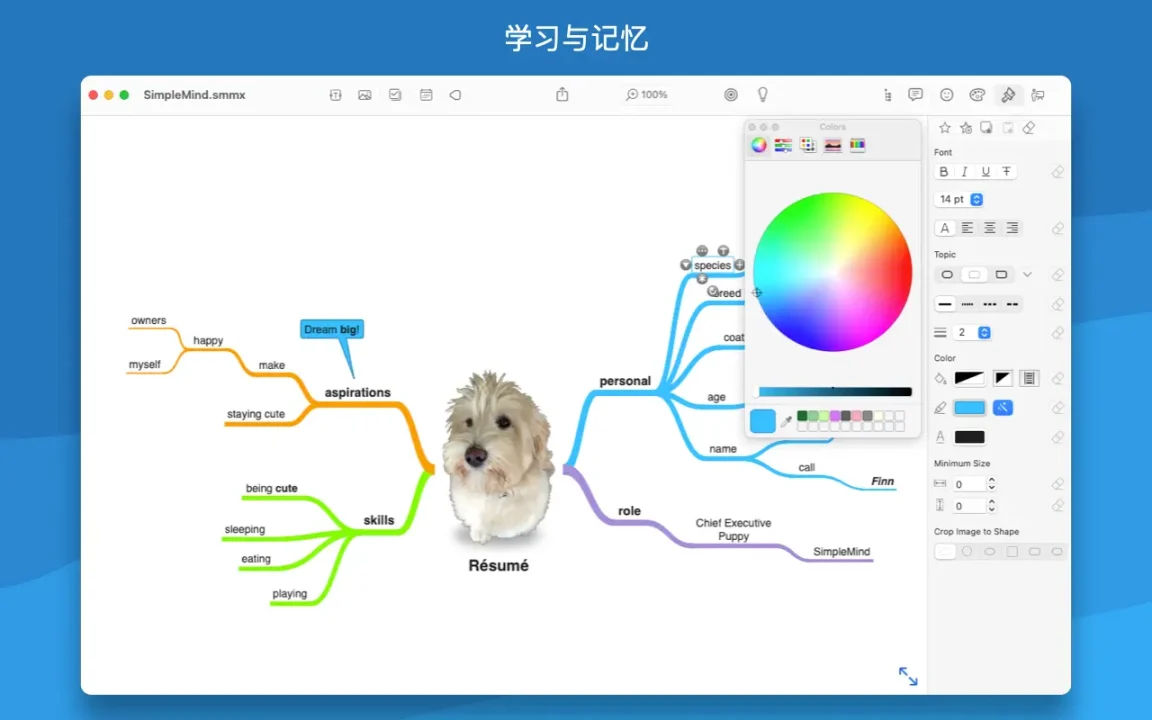The image size is (1152, 720).
Task: Select the aspirations topic
Action: [358, 392]
